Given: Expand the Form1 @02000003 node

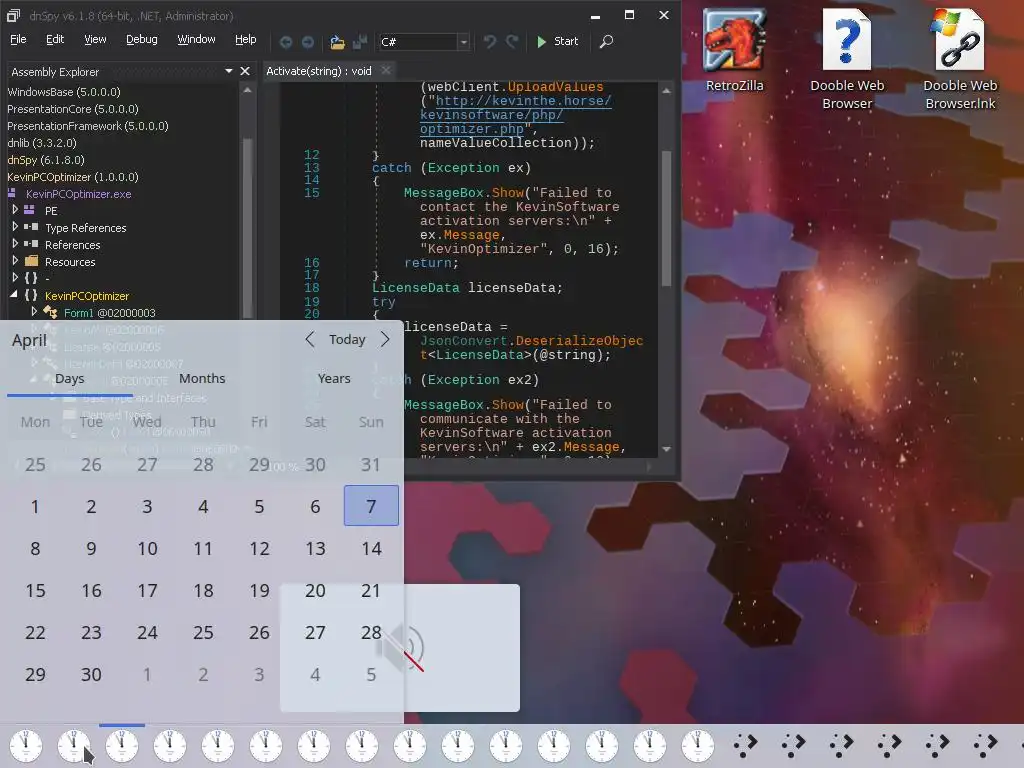Looking at the screenshot, I should (34, 312).
